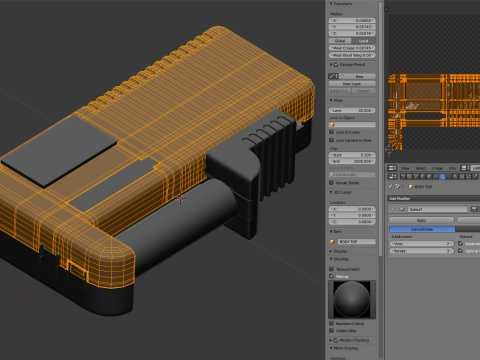Click Apply on the Subsurf modifier
Screen dimensions: 480x360
[x=422, y=220]
